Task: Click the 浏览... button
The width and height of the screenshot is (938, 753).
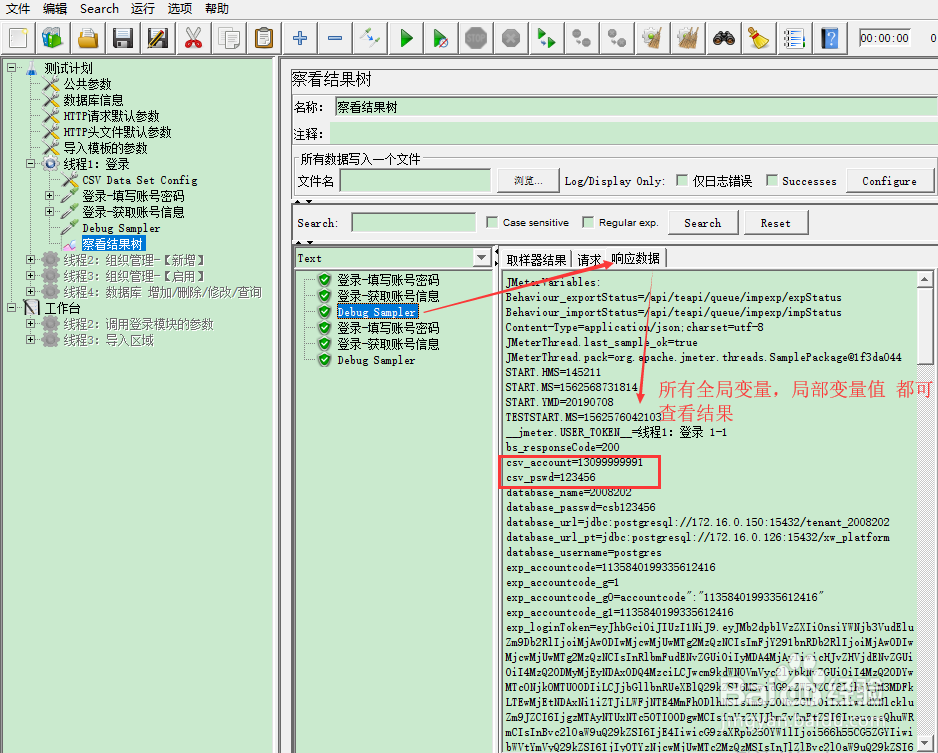Action: pyautogui.click(x=528, y=181)
